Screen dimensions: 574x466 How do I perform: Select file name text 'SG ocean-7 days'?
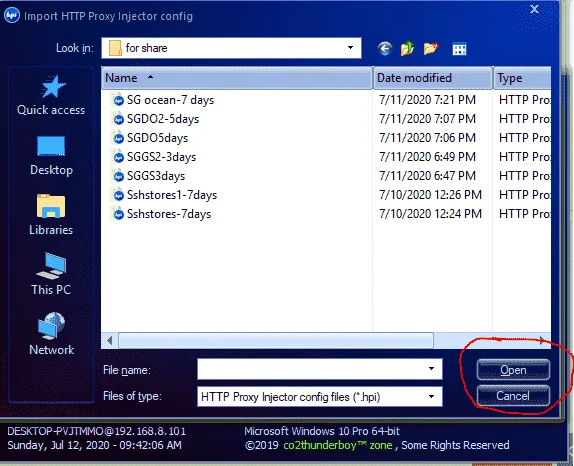pos(170,100)
